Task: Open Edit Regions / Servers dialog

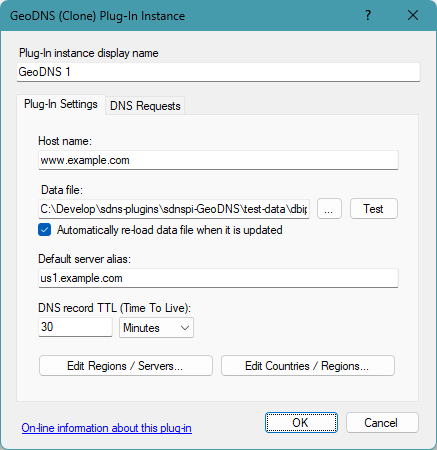Action: [126, 366]
